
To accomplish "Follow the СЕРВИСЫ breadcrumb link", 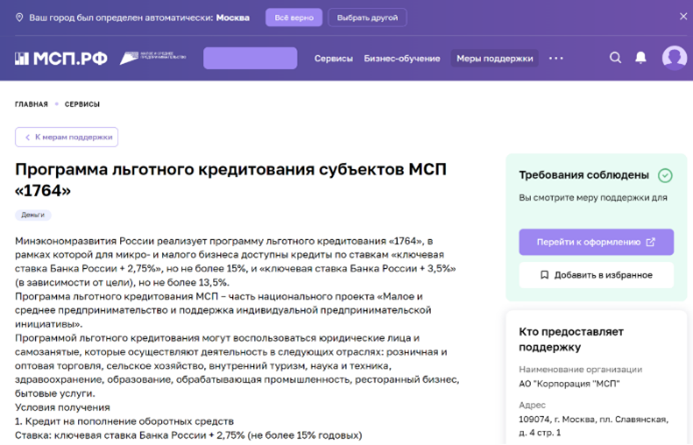I will [x=83, y=104].
